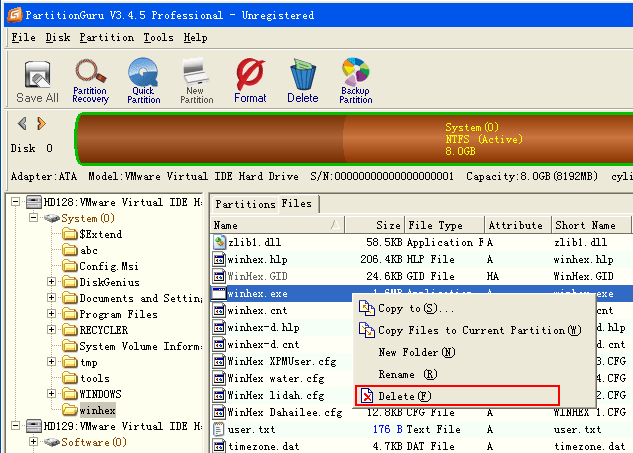
Task: Click the Save All toolbar icon
Action: (x=38, y=81)
